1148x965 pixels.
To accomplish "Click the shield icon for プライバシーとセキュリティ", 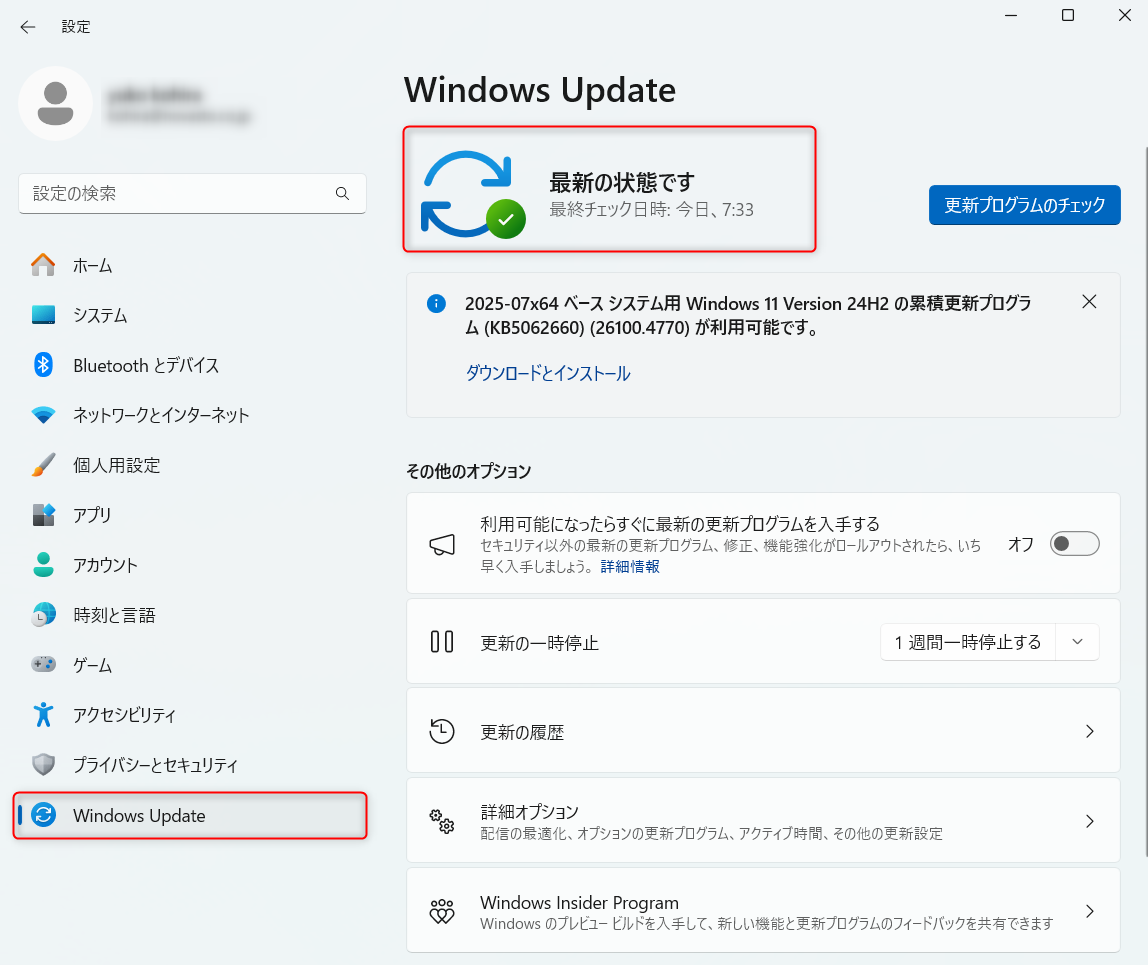I will (x=43, y=764).
